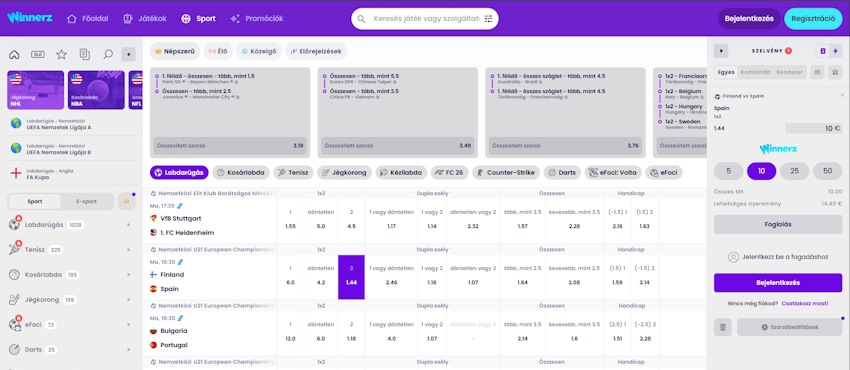Select VfB Stuttgart win odds 1.55
Screen dimensions: 850x370
290,220
